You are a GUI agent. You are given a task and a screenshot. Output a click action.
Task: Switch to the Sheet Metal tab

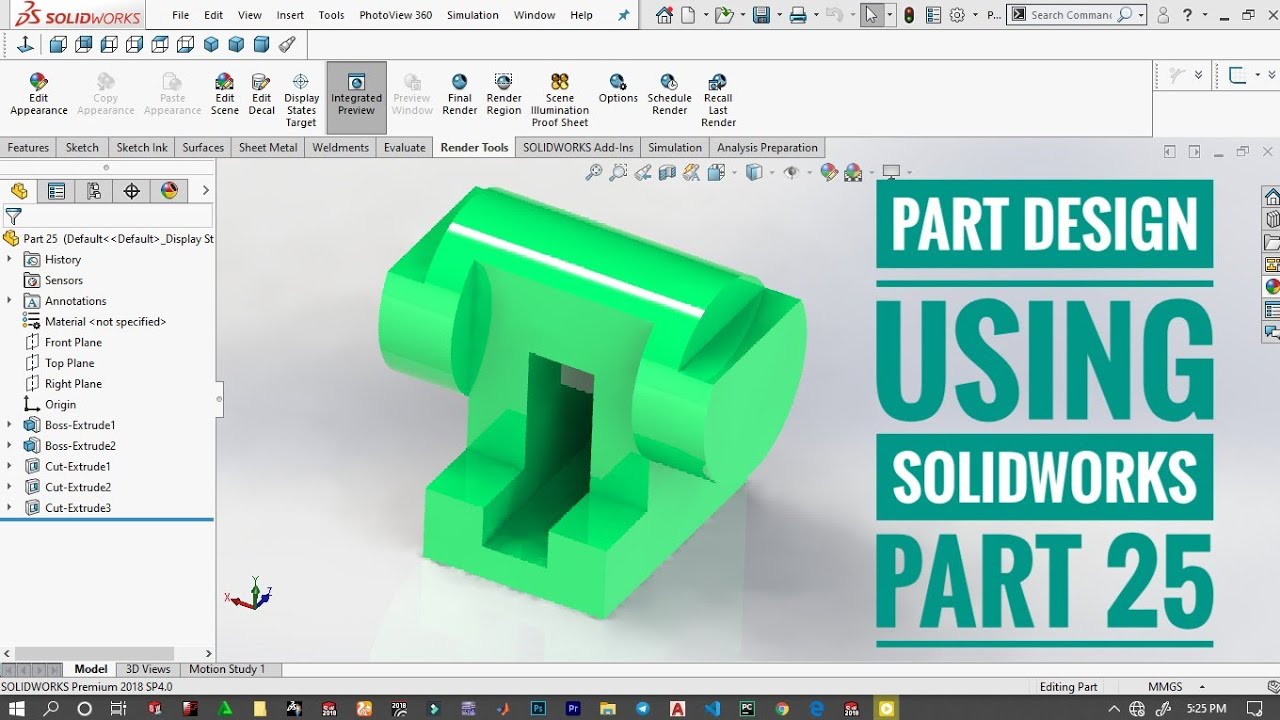(x=268, y=147)
